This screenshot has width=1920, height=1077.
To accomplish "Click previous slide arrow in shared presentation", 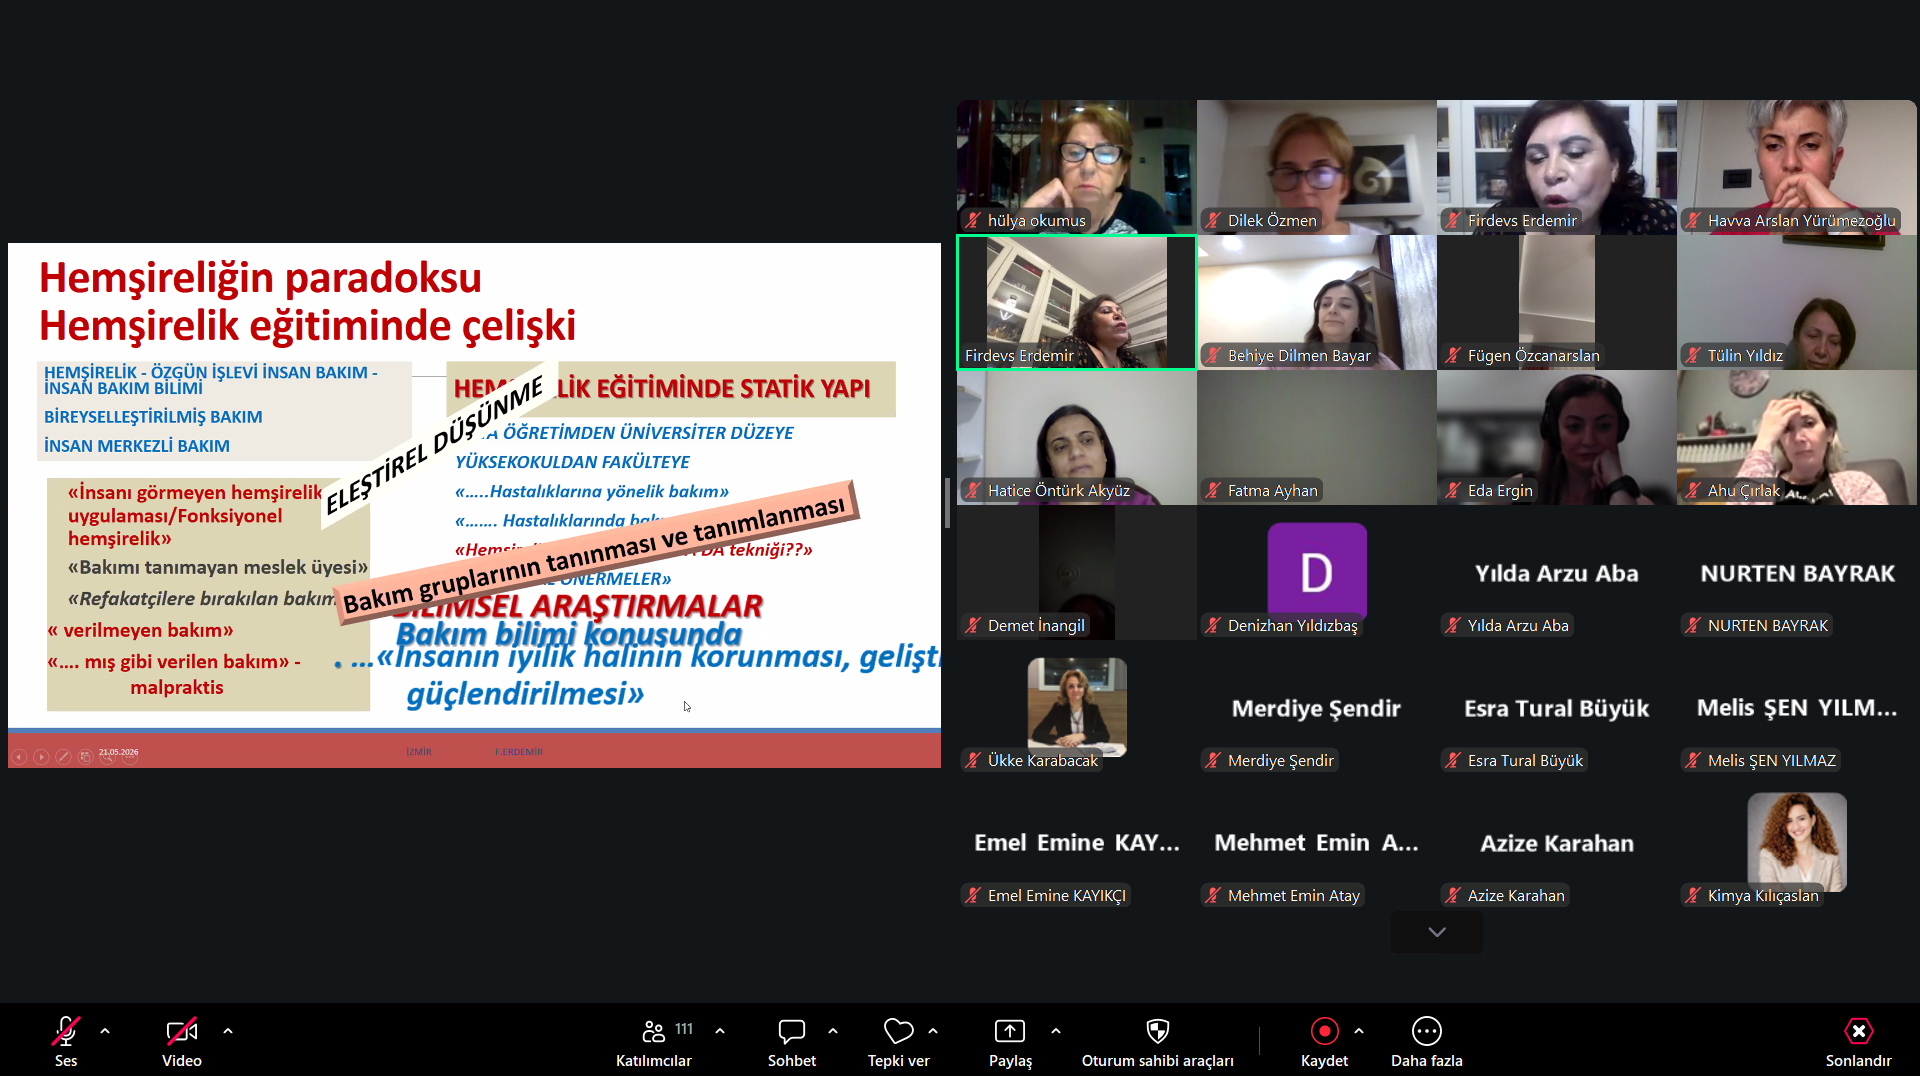I will [19, 757].
